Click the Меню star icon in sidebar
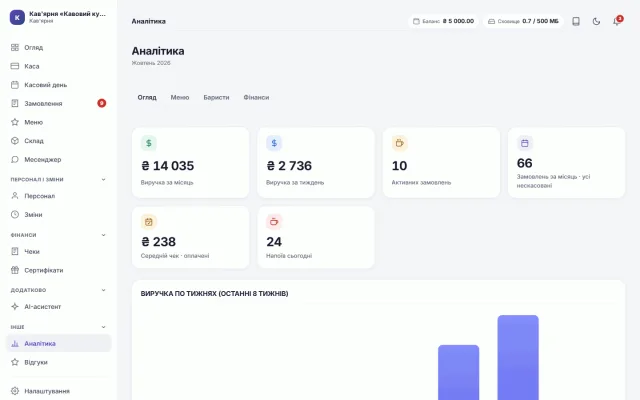 pyautogui.click(x=15, y=122)
